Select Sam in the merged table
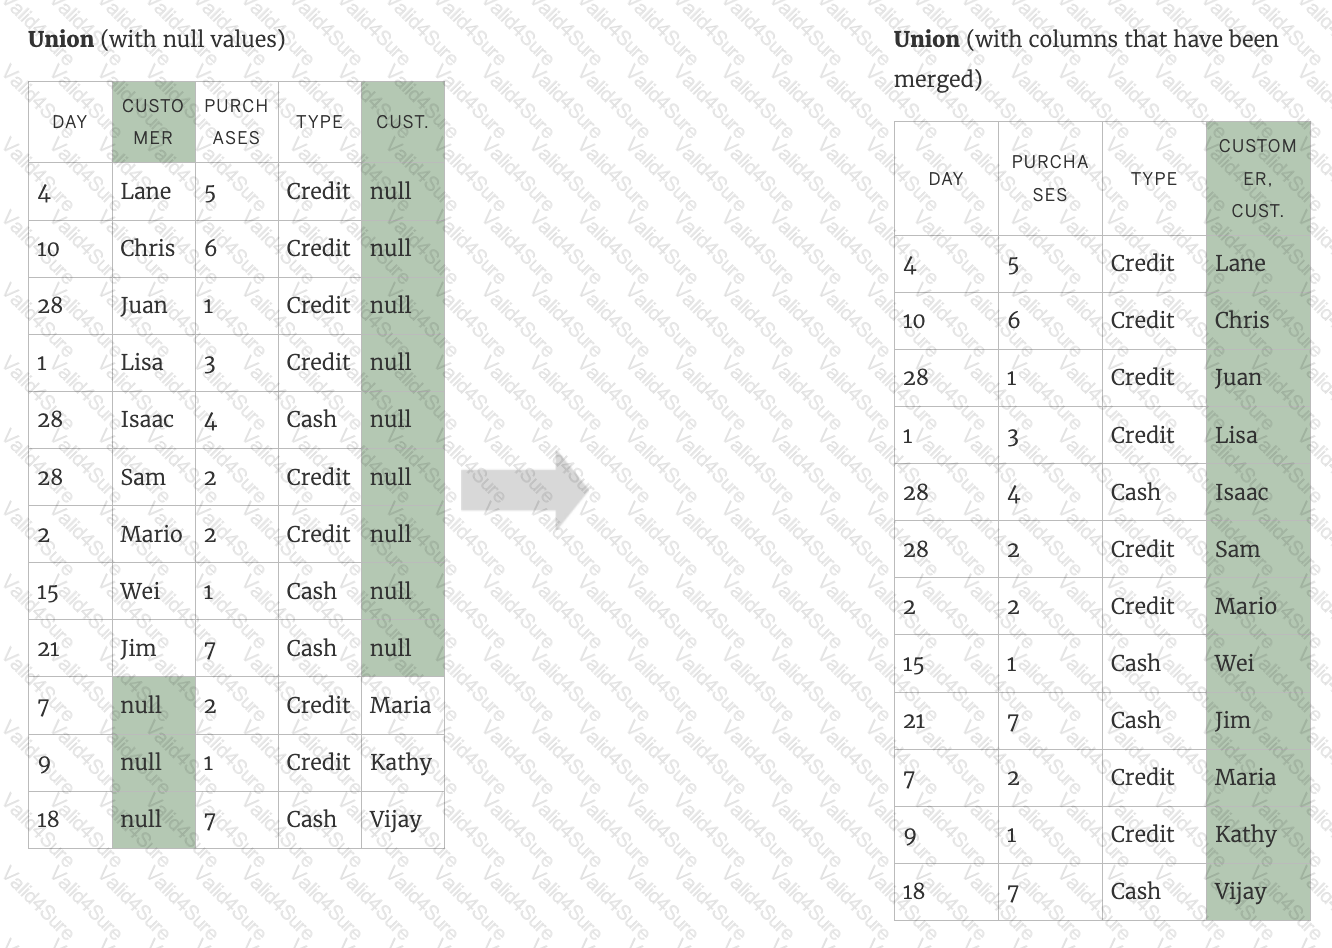This screenshot has width=1332, height=948. (1237, 549)
